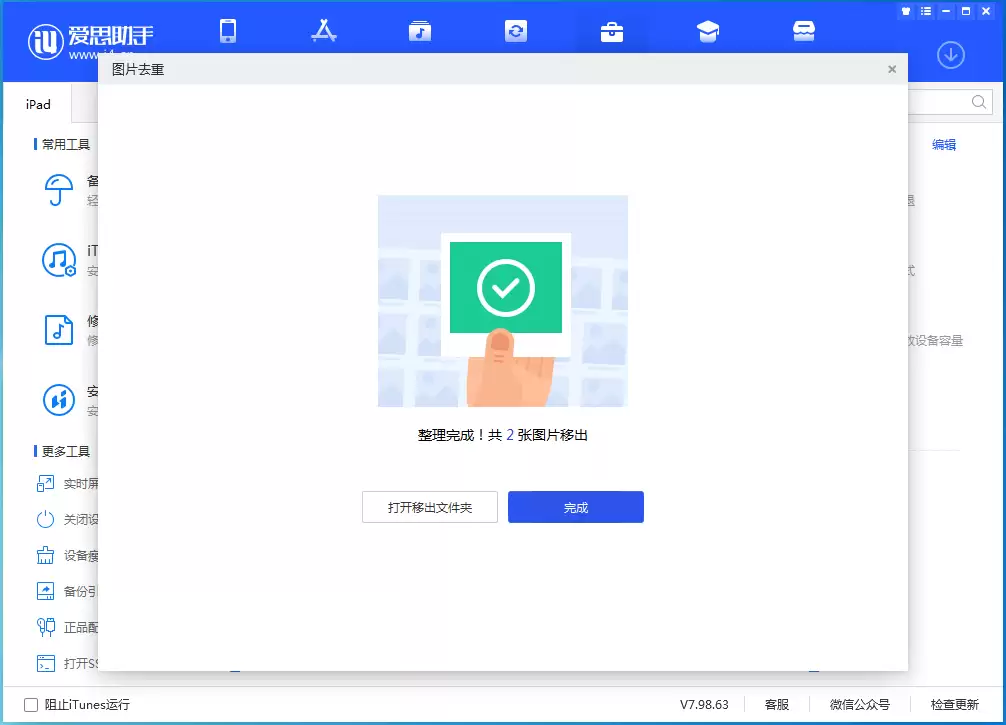Click the 完成 button
This screenshot has width=1006, height=725.
pos(575,507)
